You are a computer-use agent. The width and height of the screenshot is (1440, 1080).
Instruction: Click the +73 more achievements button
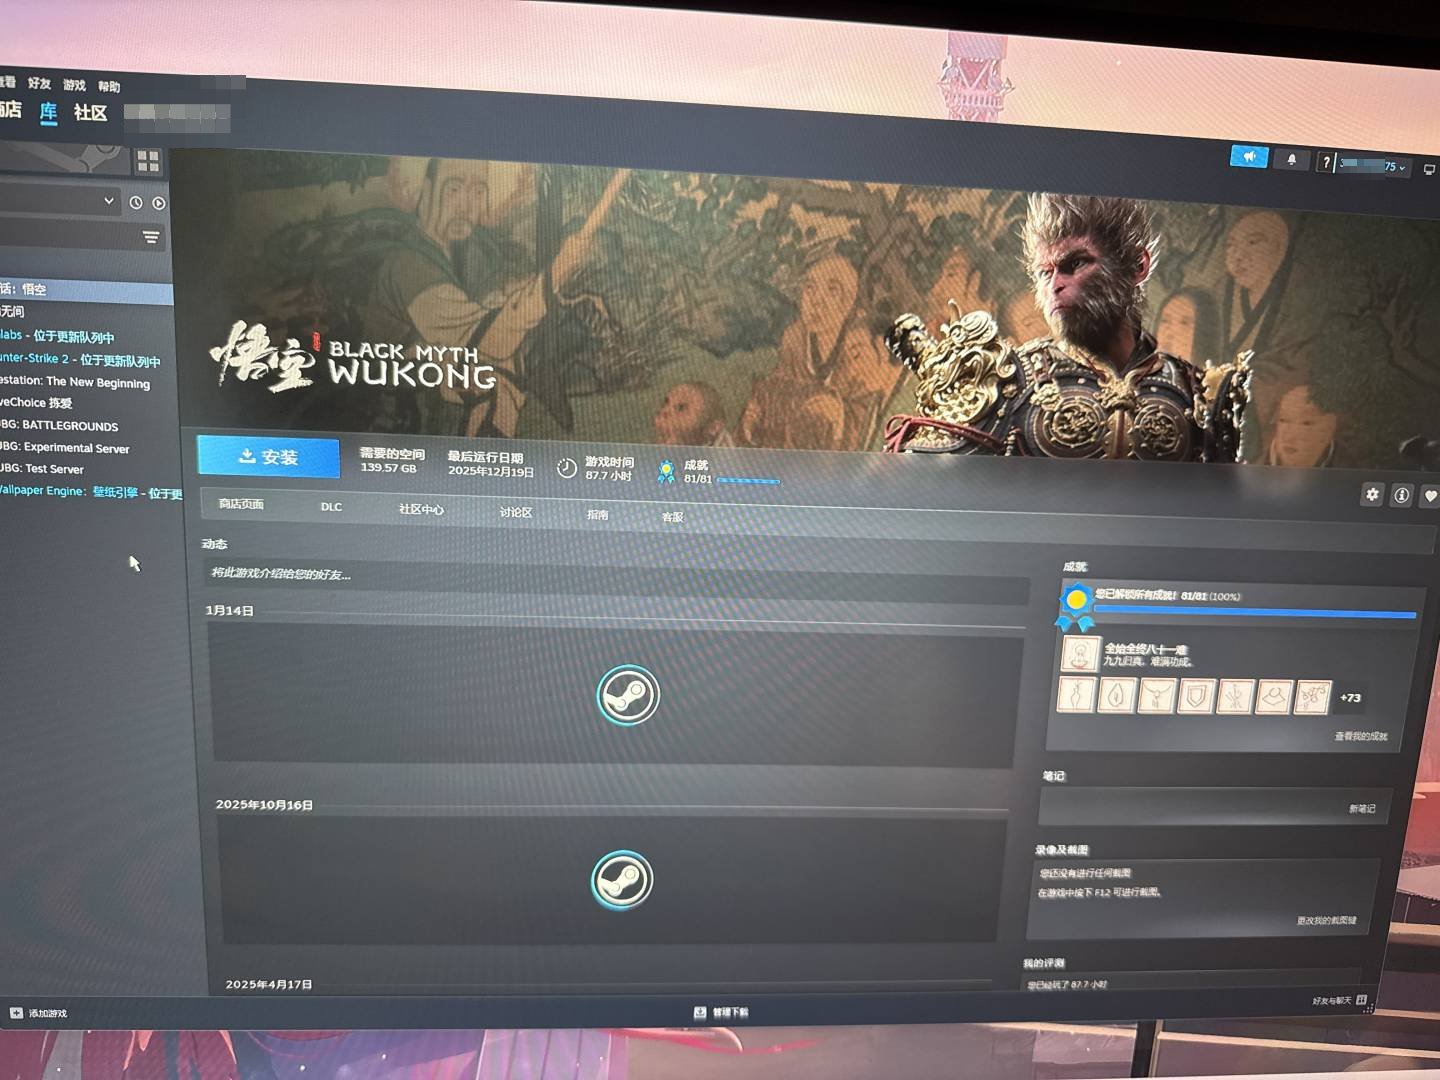click(x=1350, y=698)
